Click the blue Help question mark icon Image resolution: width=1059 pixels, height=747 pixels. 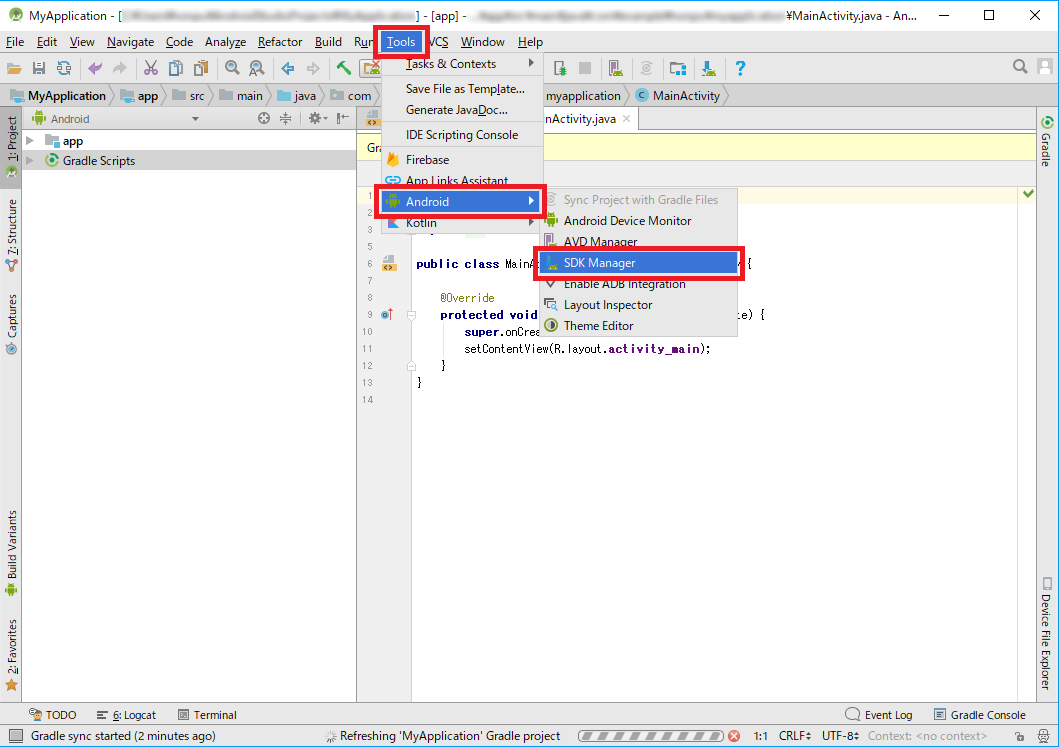(x=740, y=68)
